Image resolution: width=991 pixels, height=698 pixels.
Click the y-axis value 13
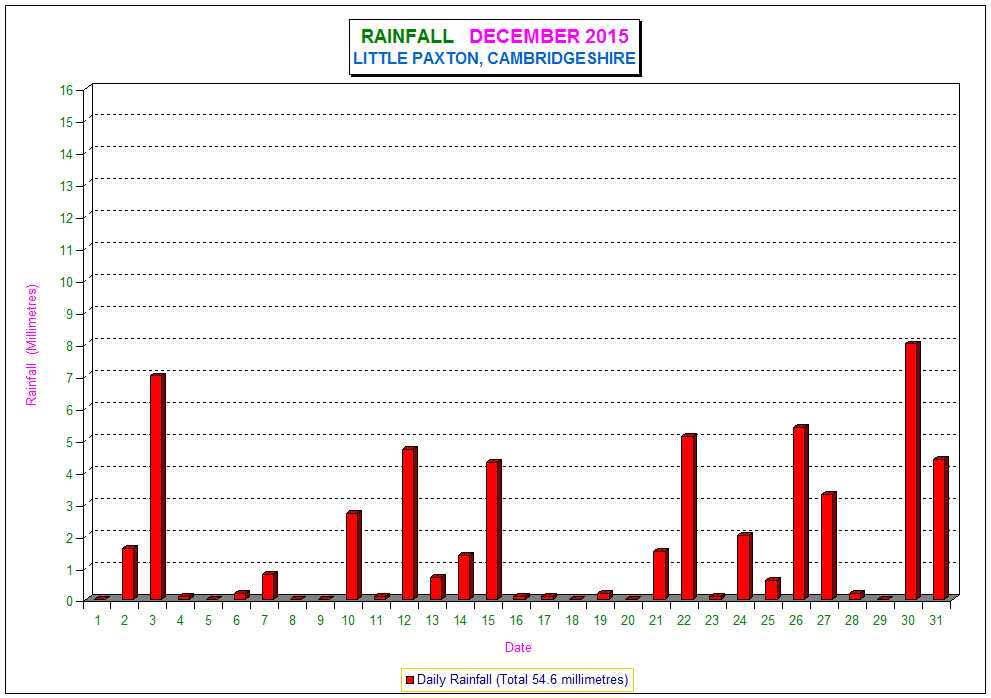[66, 186]
